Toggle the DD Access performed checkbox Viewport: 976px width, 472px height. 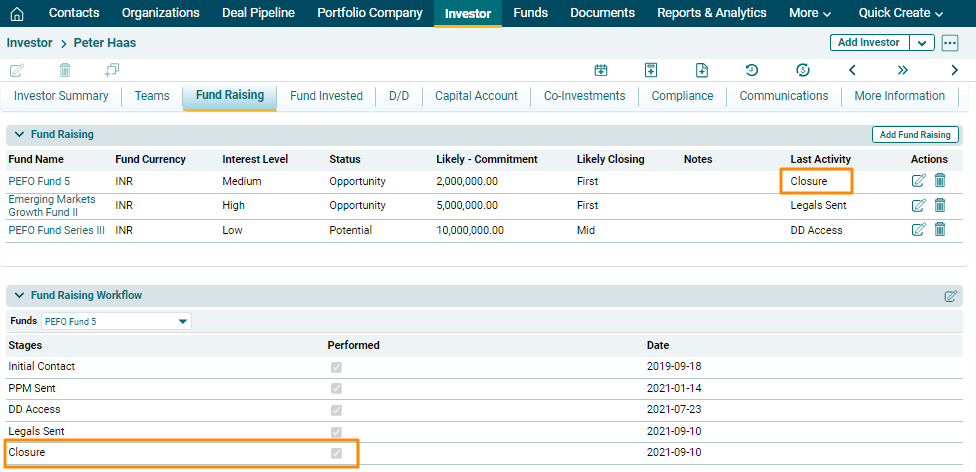(x=337, y=410)
